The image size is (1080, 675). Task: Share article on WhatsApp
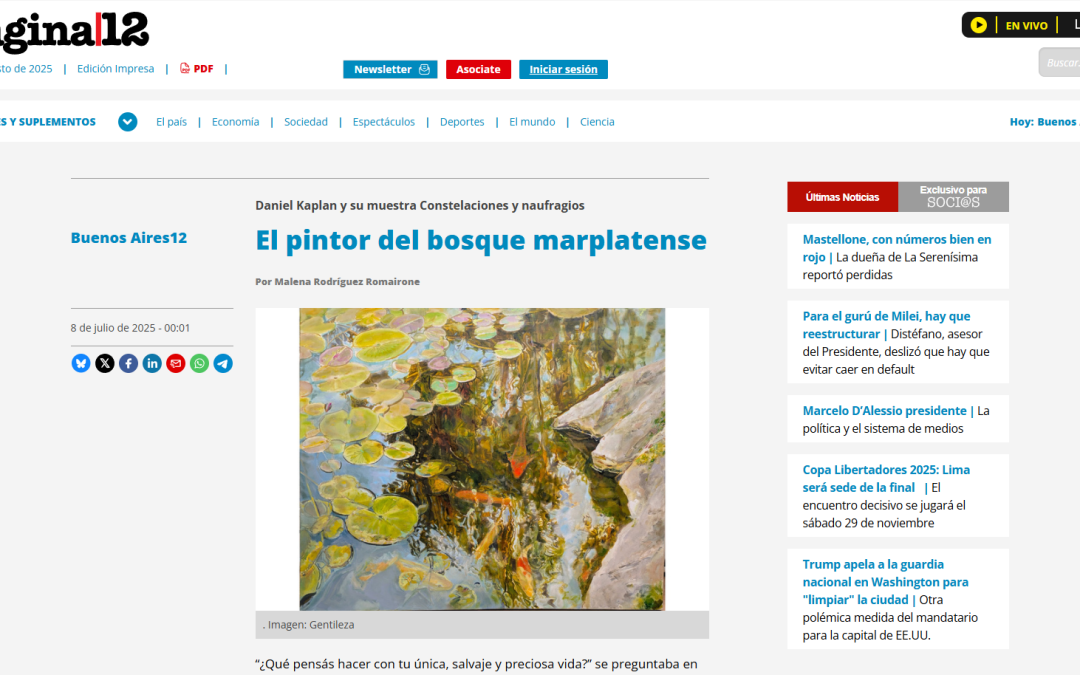point(199,363)
